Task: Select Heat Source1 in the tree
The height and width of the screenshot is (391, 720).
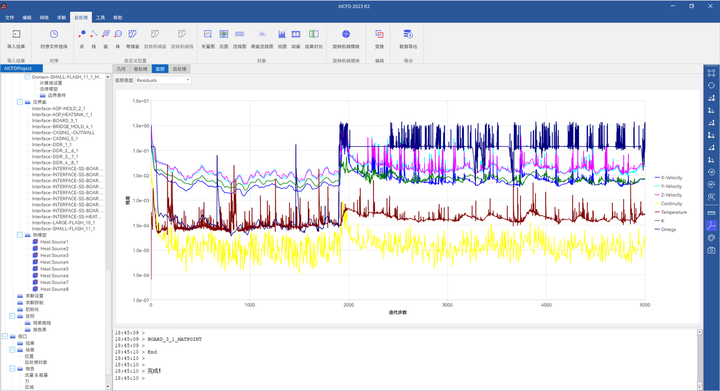Action: (x=54, y=242)
